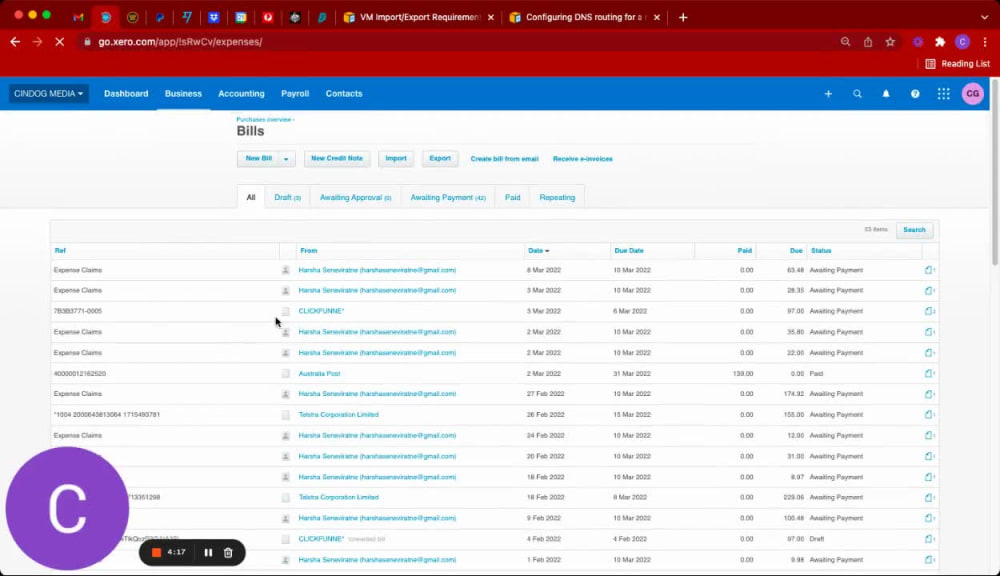1000x576 pixels.
Task: Switch to the pinned Dropbox tab
Action: tap(214, 17)
